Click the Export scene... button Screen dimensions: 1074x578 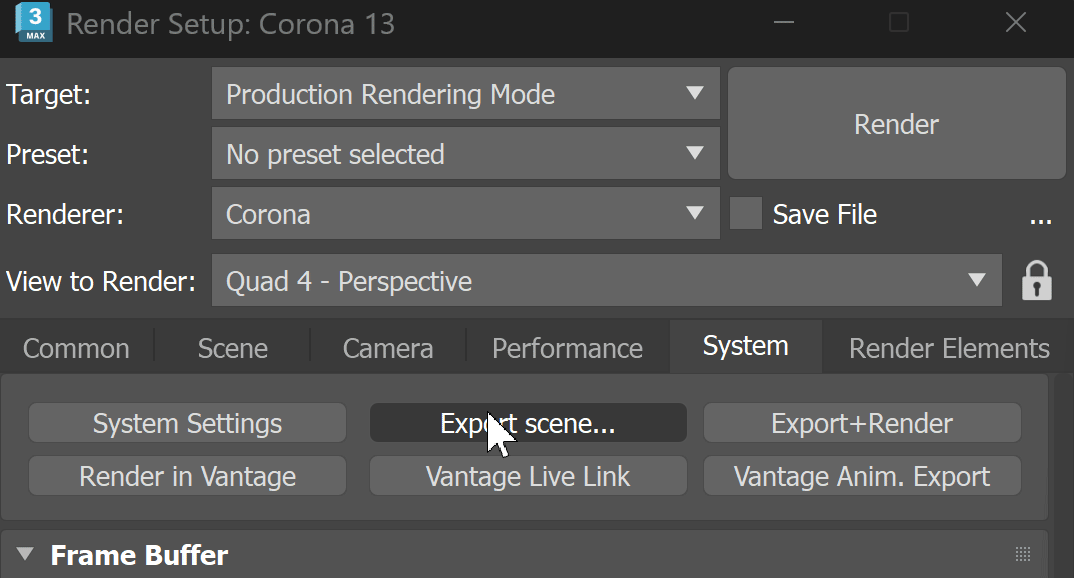[x=528, y=423]
